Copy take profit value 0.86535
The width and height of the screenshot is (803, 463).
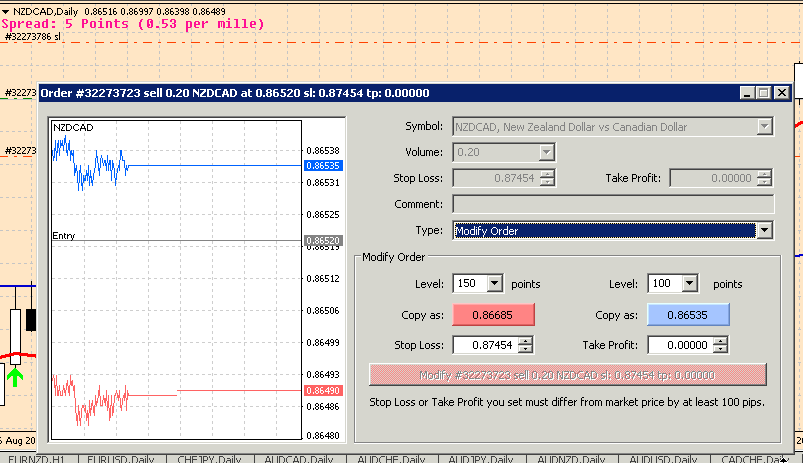[x=688, y=314]
